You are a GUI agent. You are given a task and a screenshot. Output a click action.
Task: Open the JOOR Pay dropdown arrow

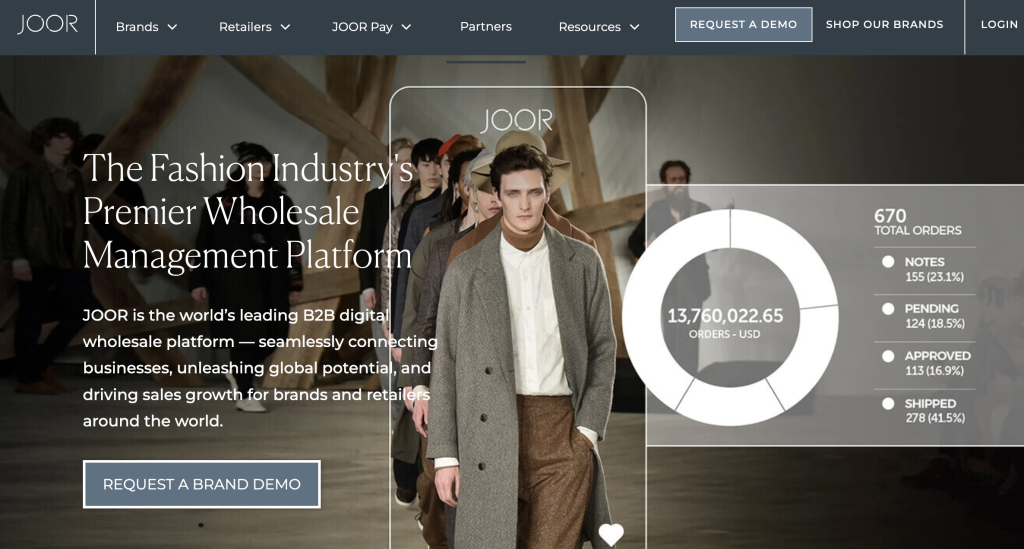click(406, 27)
